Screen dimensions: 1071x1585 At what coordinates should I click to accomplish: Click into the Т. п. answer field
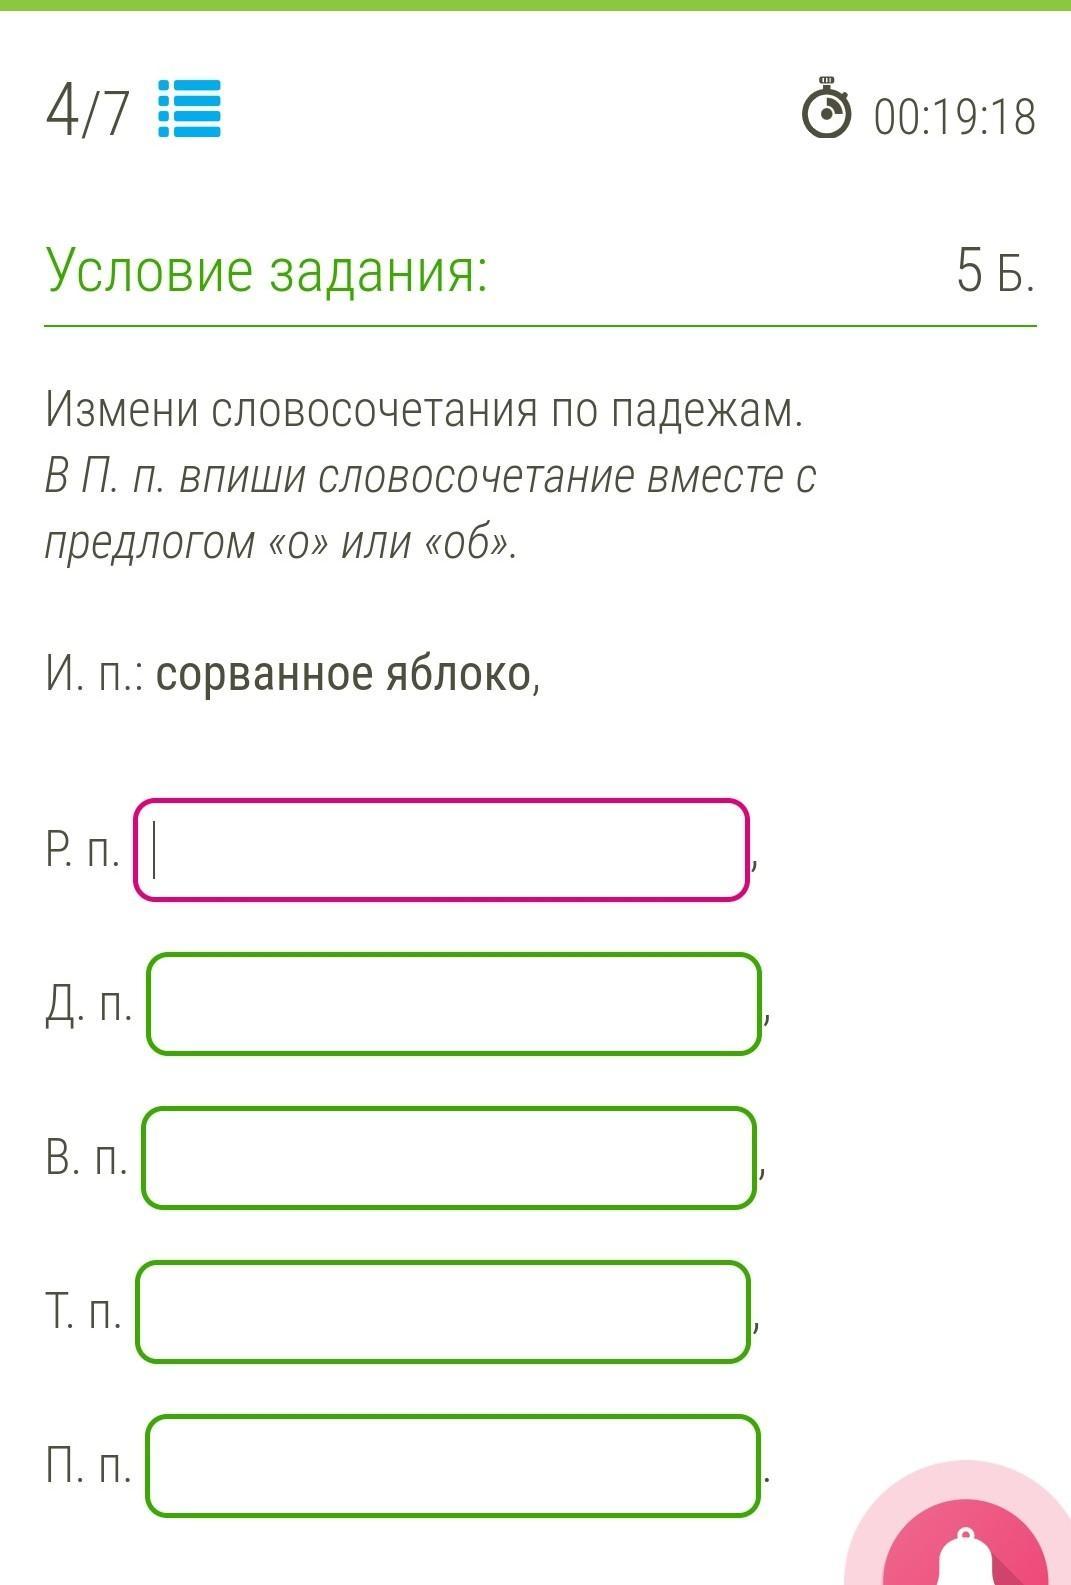point(443,1312)
